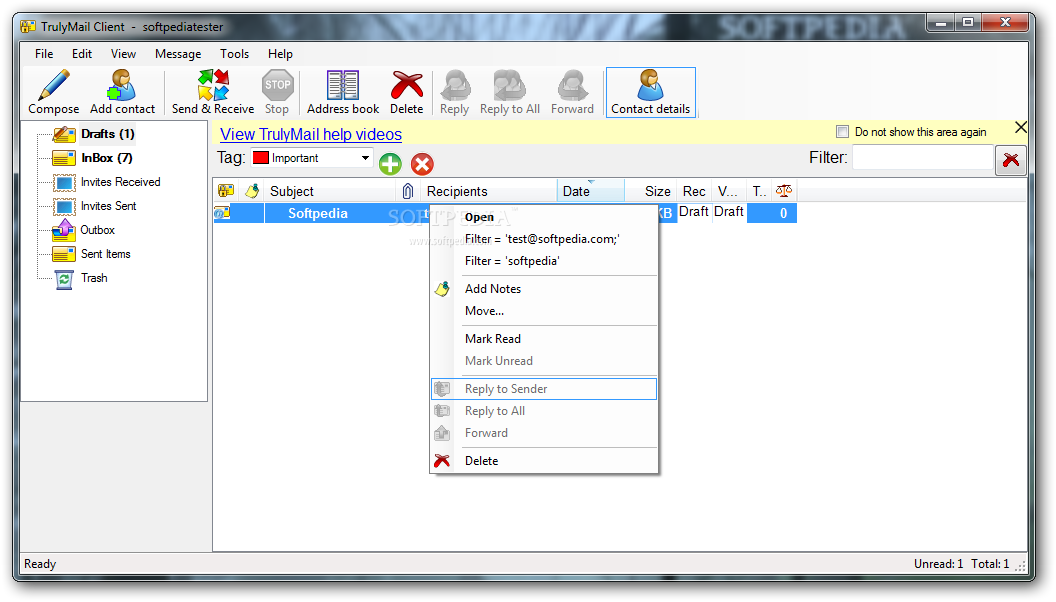
Task: Open the Outbox folder
Action: pyautogui.click(x=98, y=230)
